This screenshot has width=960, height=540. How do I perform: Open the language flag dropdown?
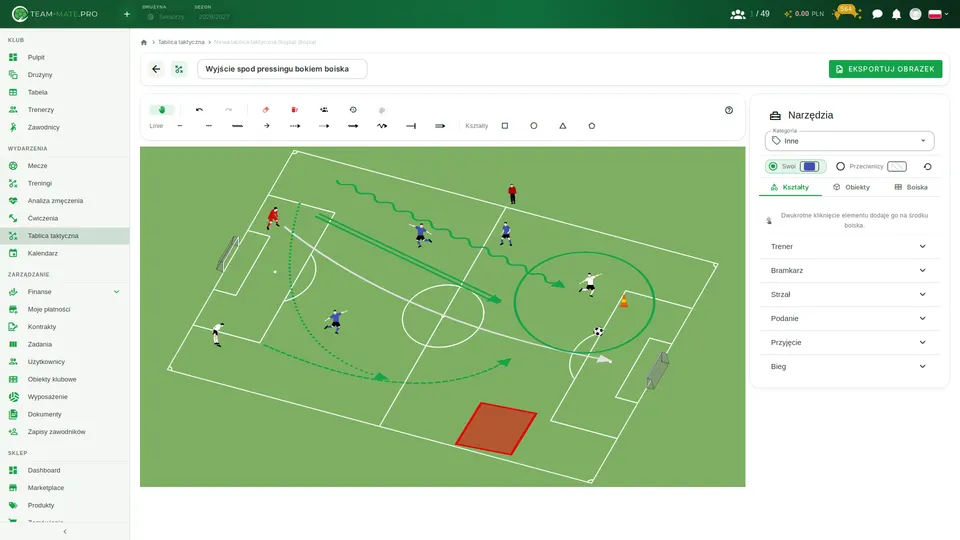[x=938, y=14]
